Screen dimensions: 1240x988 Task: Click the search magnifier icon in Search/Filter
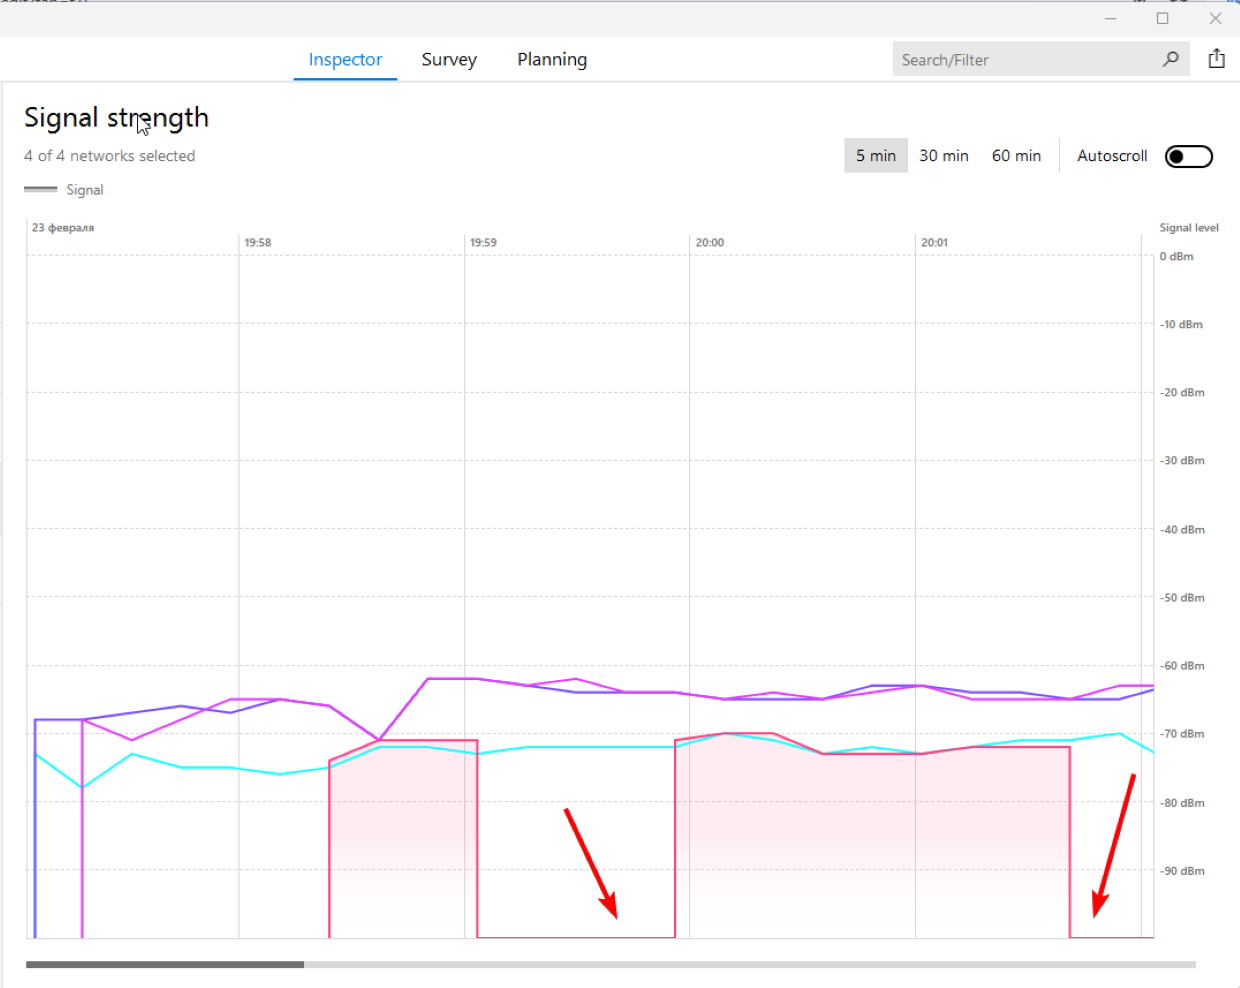click(1170, 59)
